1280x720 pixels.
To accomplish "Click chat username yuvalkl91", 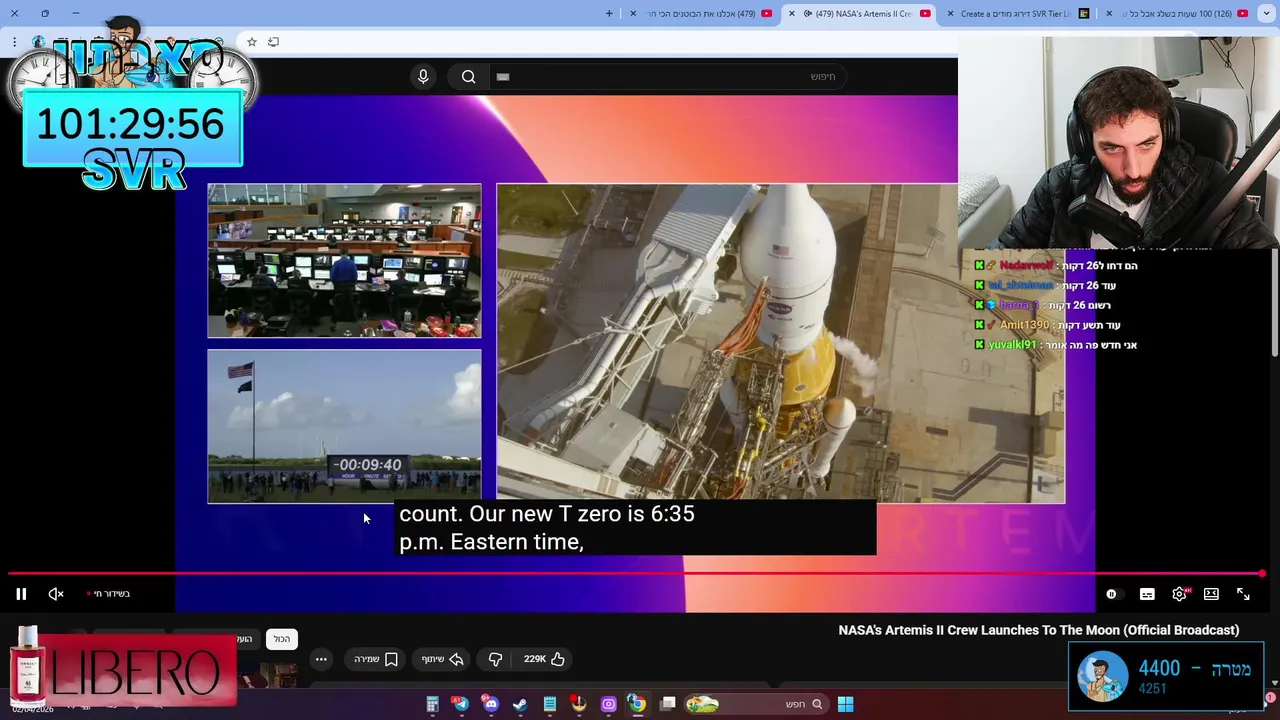I will (1012, 345).
